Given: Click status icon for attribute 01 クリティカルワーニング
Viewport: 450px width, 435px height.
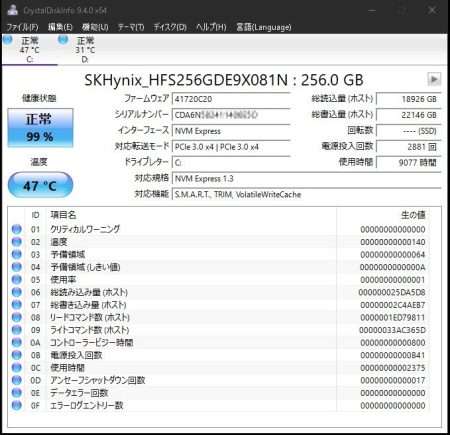Looking at the screenshot, I should tap(16, 229).
